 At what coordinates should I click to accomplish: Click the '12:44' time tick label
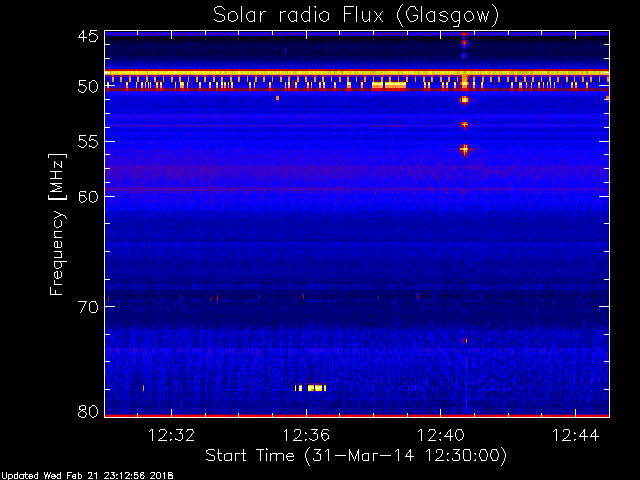click(576, 435)
